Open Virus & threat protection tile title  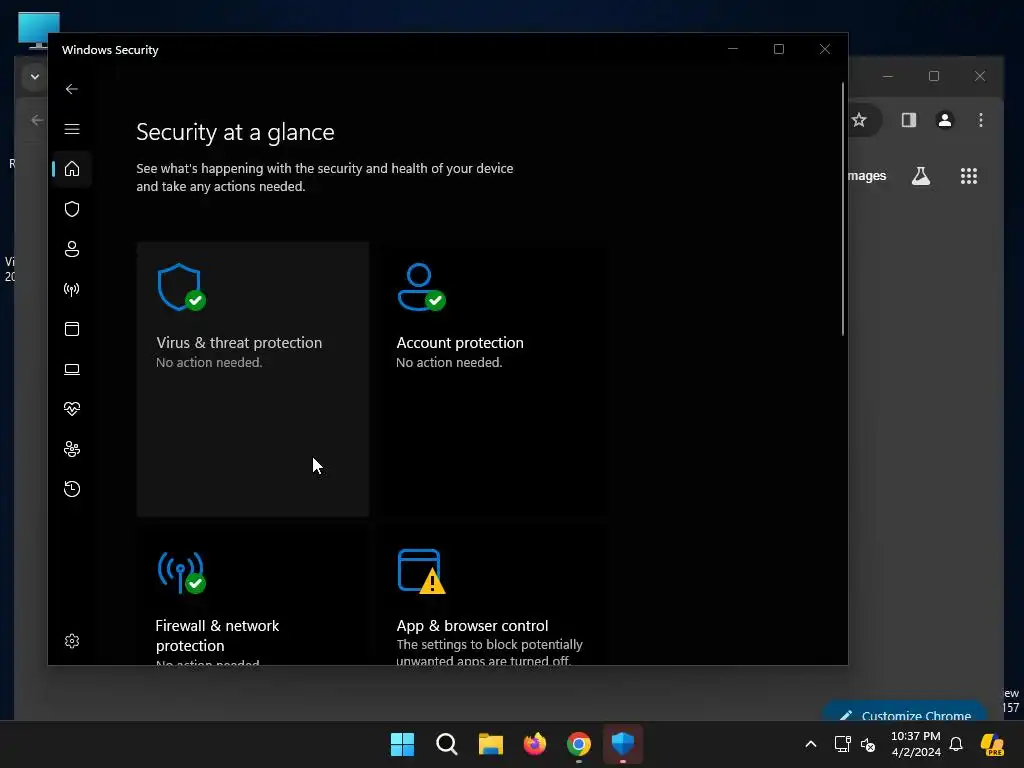(239, 343)
